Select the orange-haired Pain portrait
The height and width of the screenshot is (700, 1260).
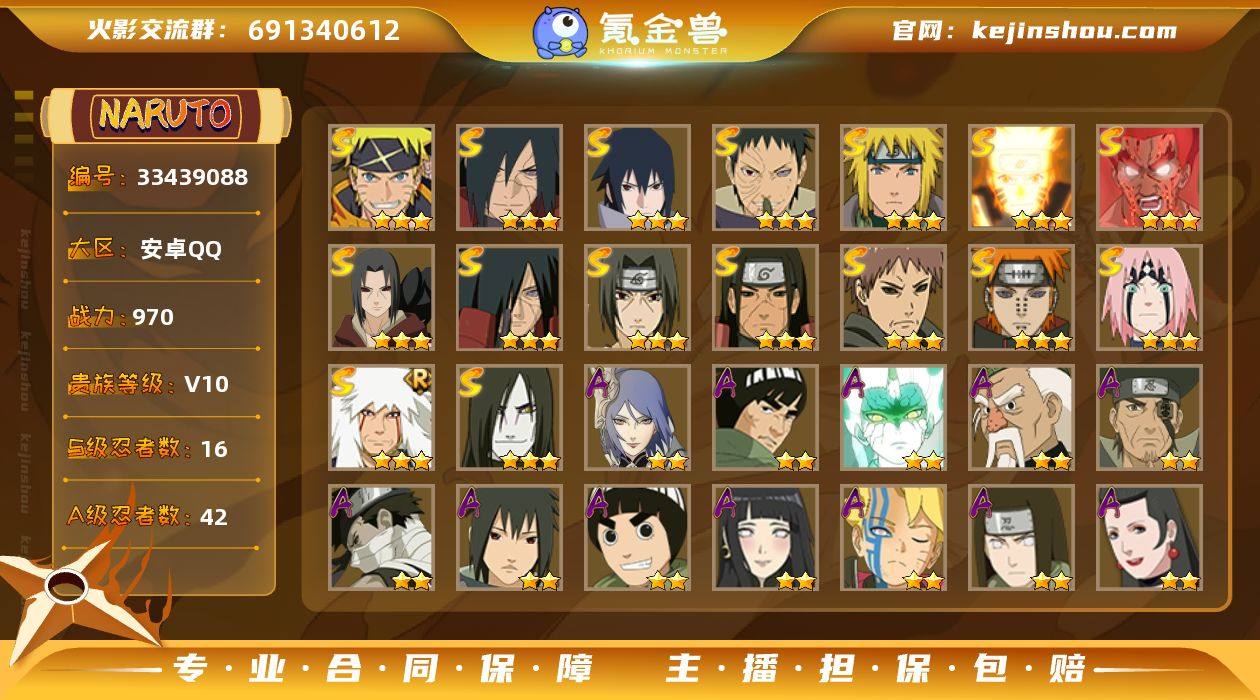click(x=1021, y=298)
